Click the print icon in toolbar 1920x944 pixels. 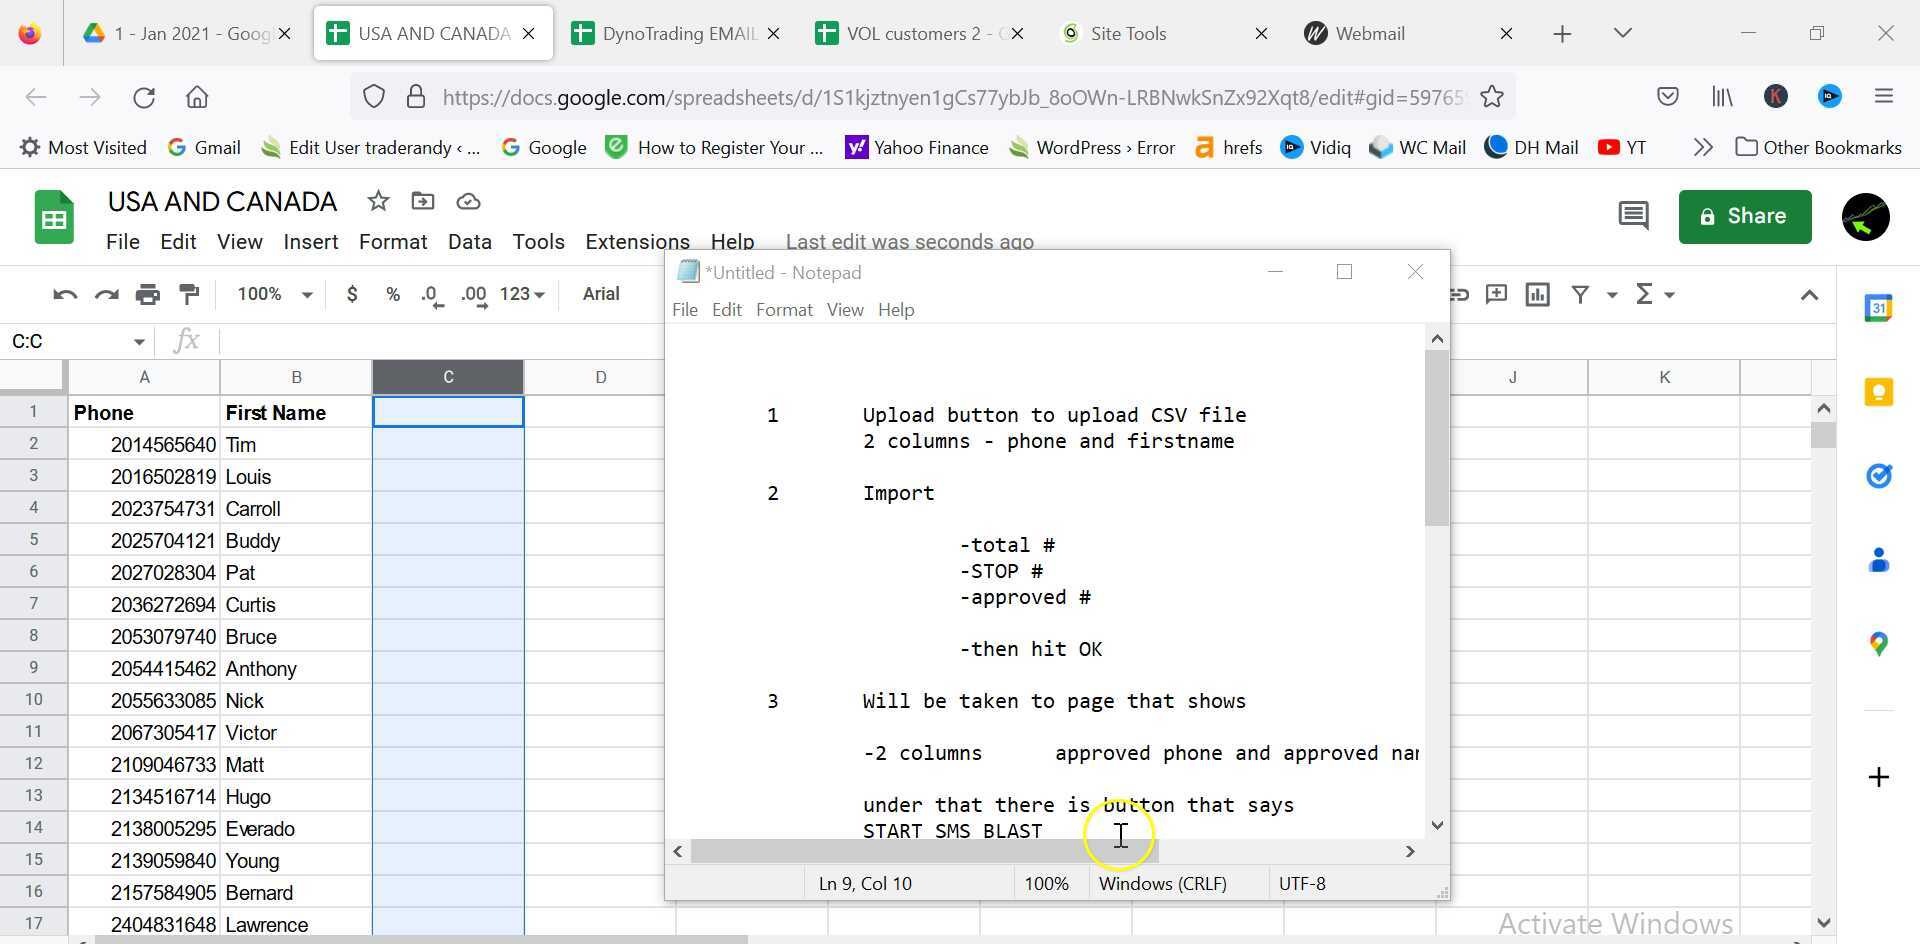click(x=148, y=294)
